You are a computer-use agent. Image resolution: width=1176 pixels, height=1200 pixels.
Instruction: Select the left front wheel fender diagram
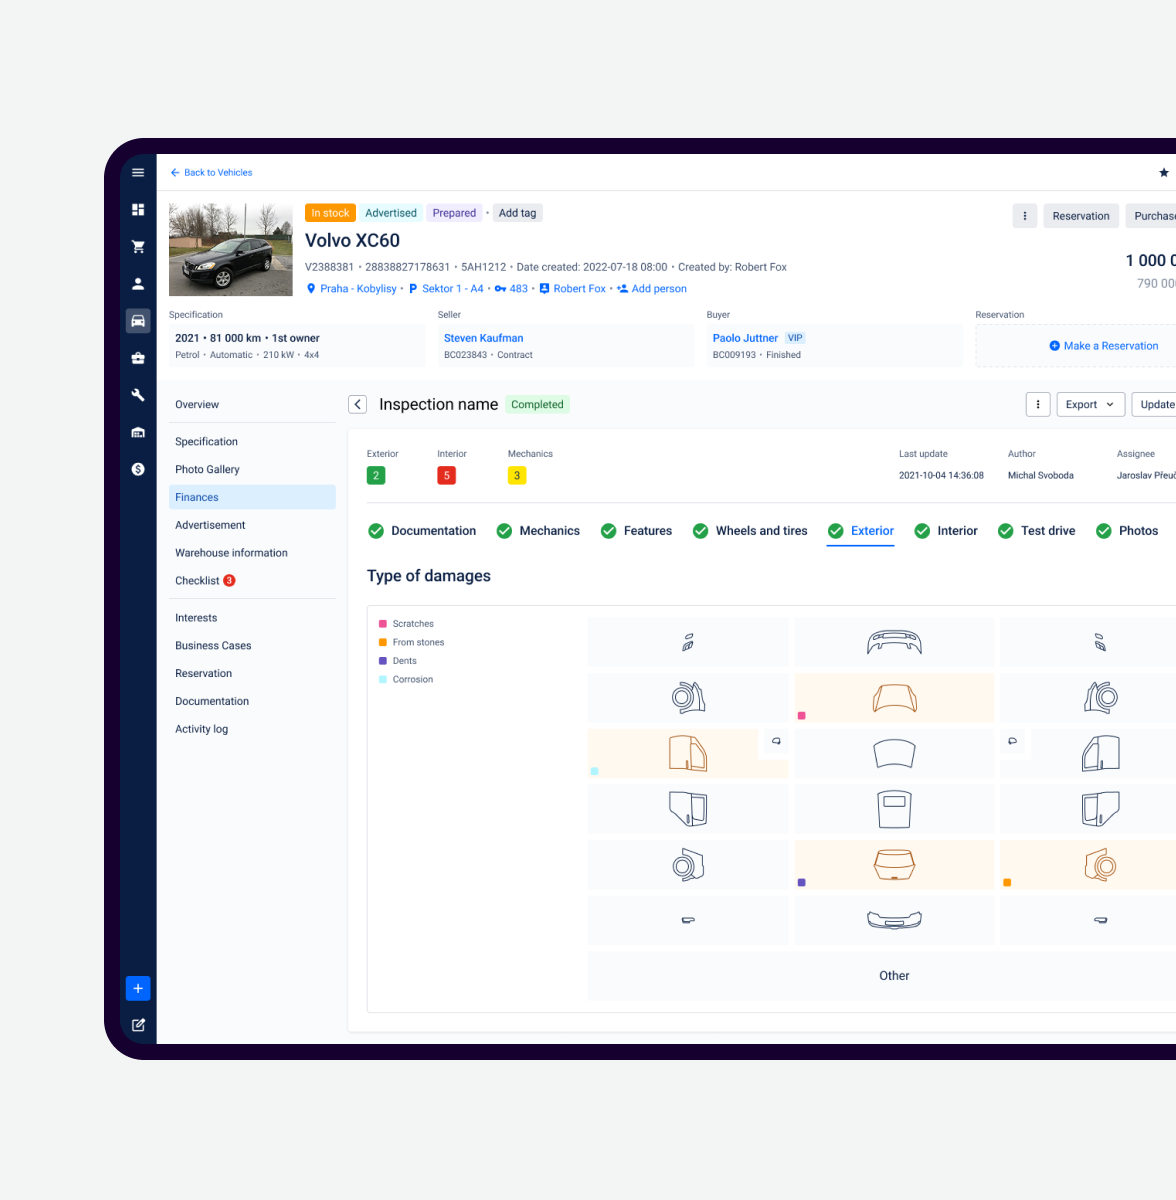(688, 698)
